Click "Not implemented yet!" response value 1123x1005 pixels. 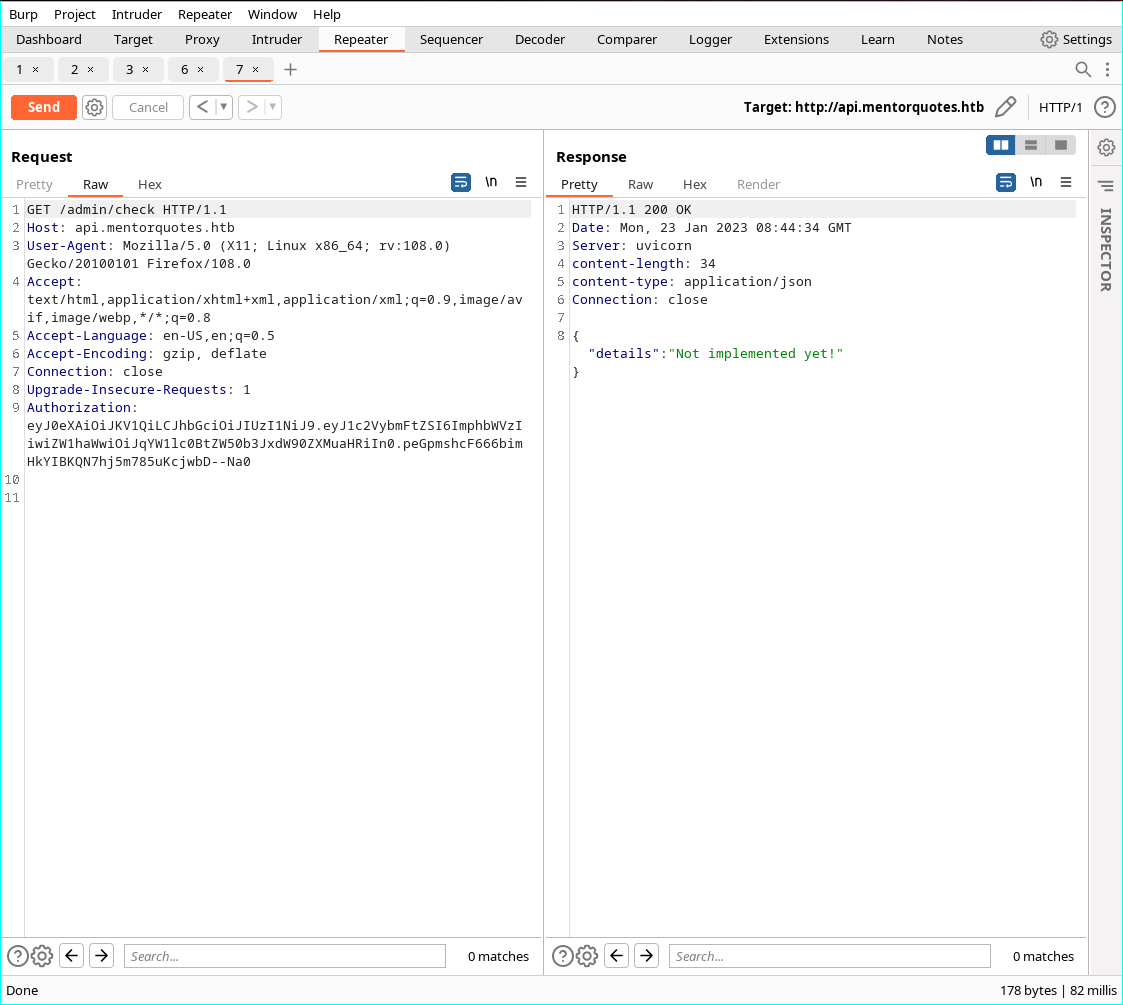[756, 354]
